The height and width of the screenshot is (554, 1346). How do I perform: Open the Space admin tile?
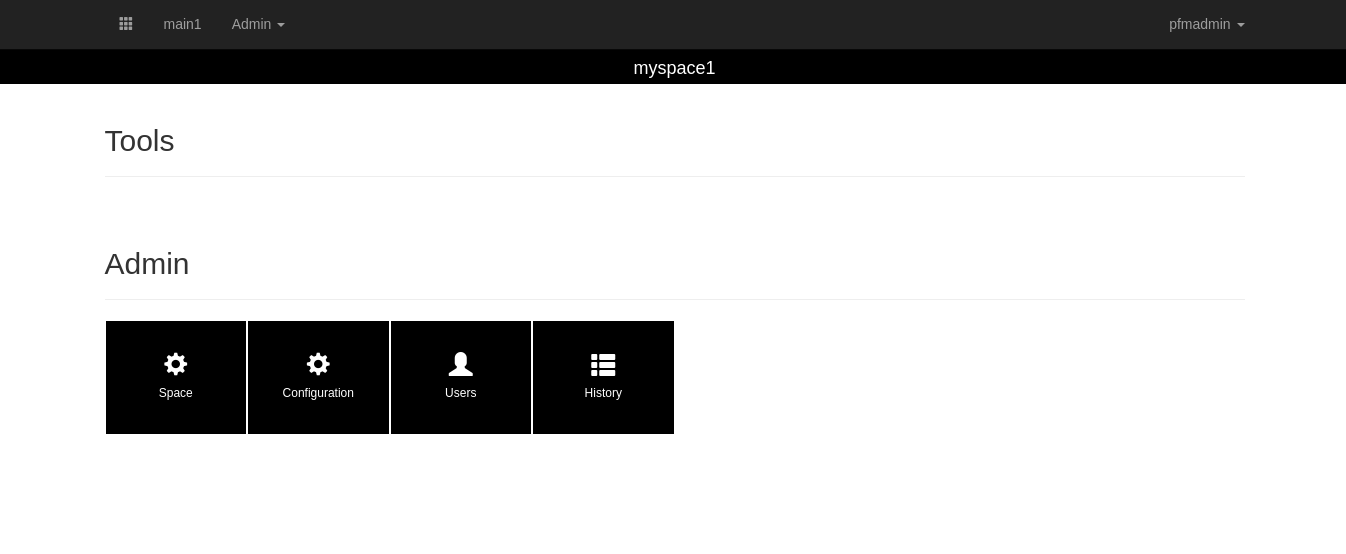pyautogui.click(x=176, y=377)
